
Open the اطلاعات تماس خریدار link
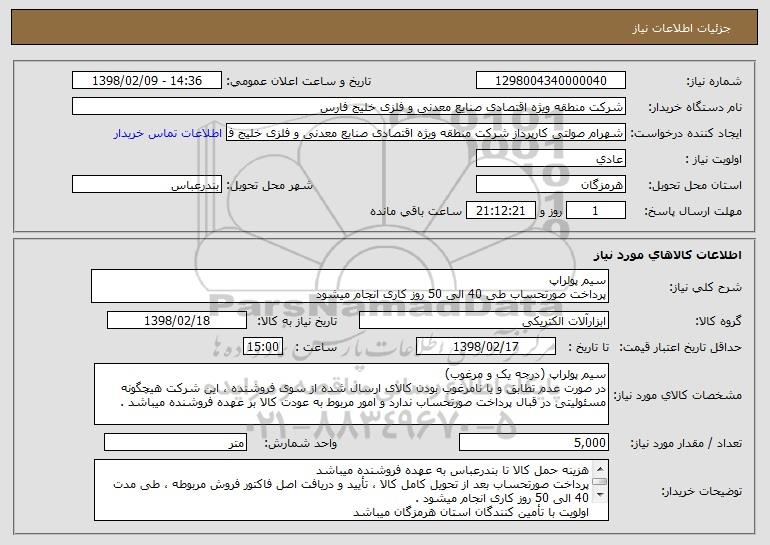pos(168,134)
